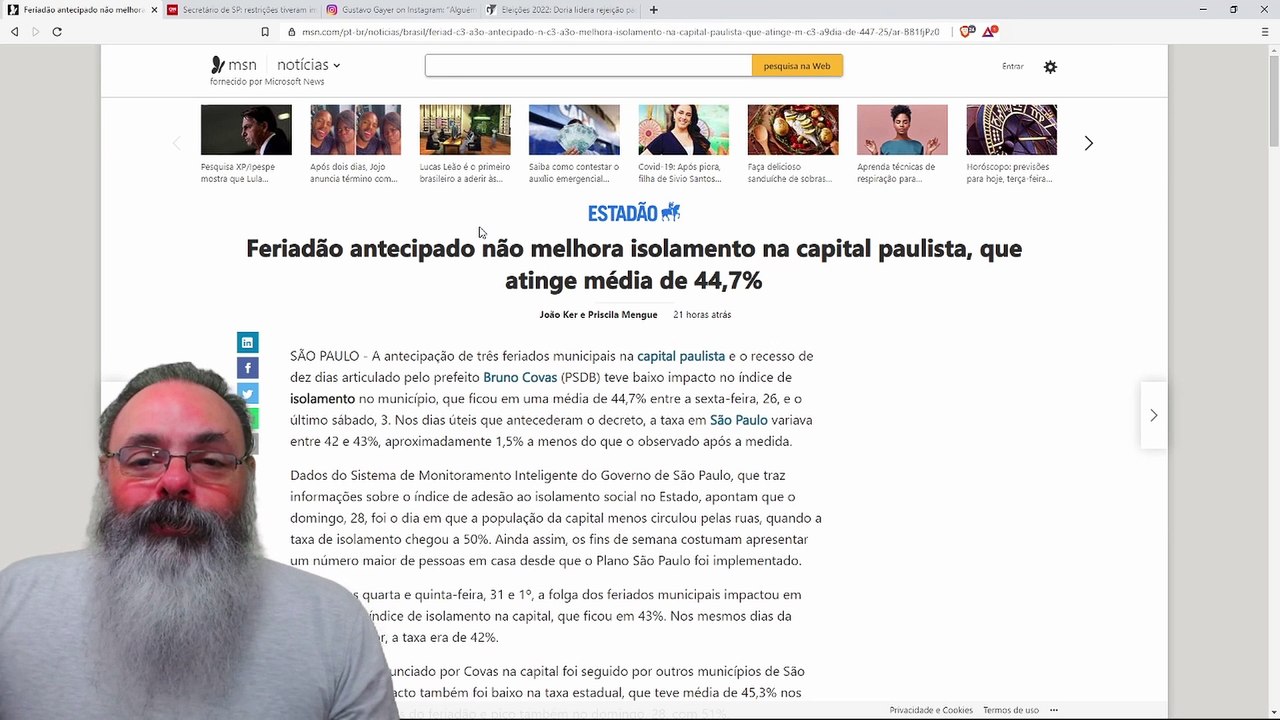The image size is (1280, 720).
Task: Share article on Twitter
Action: (247, 393)
